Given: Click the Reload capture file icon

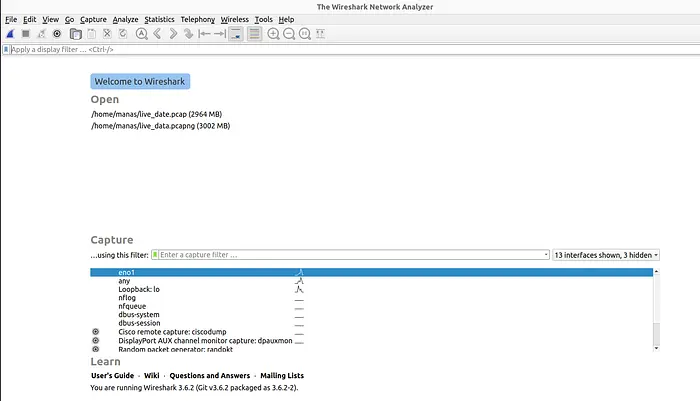Looking at the screenshot, I should click(x=123, y=34).
